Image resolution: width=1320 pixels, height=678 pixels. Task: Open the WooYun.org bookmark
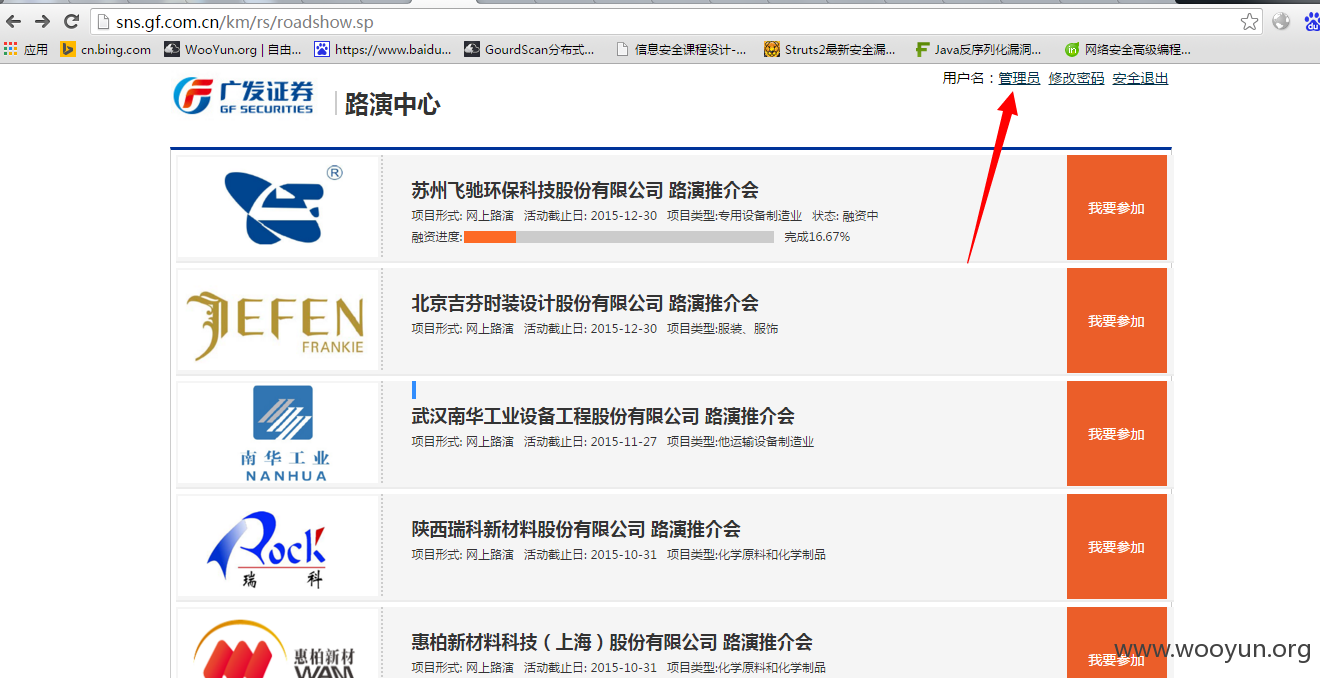click(232, 49)
